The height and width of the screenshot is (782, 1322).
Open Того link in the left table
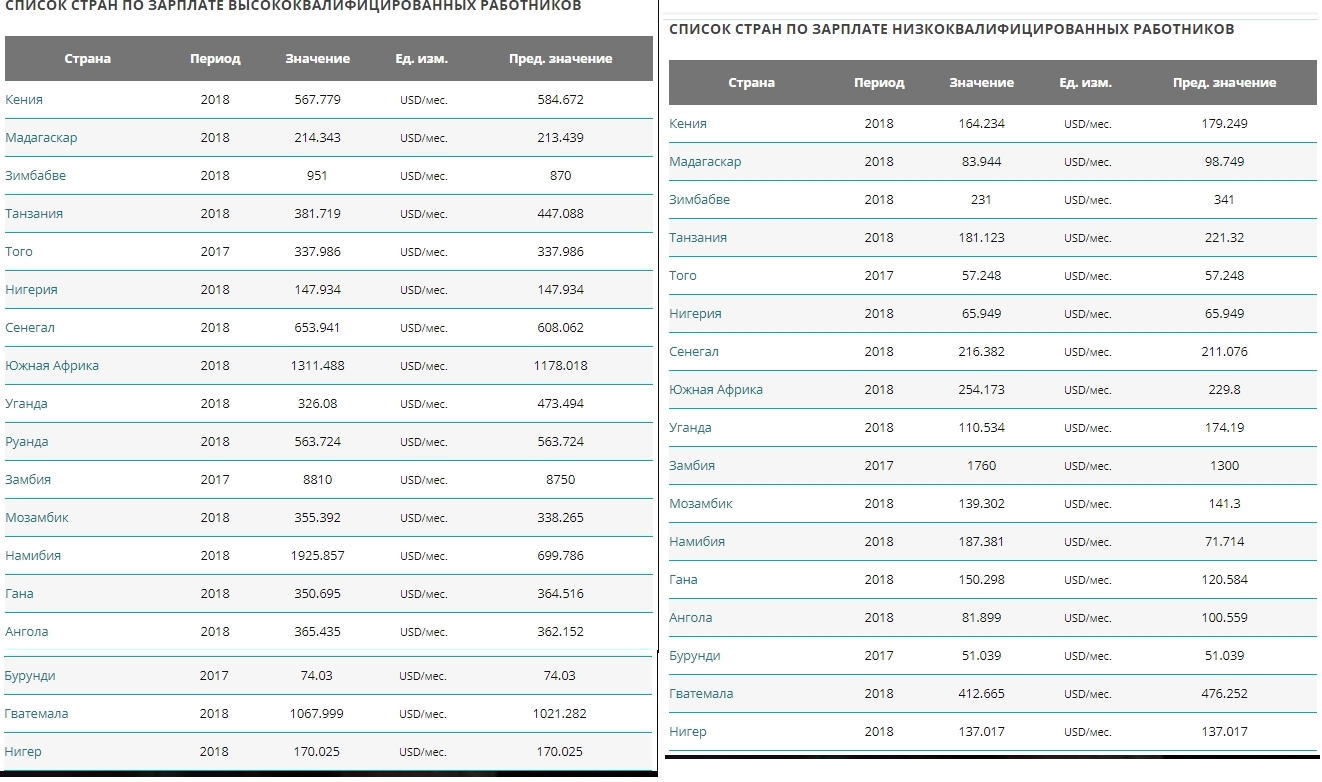tap(19, 252)
